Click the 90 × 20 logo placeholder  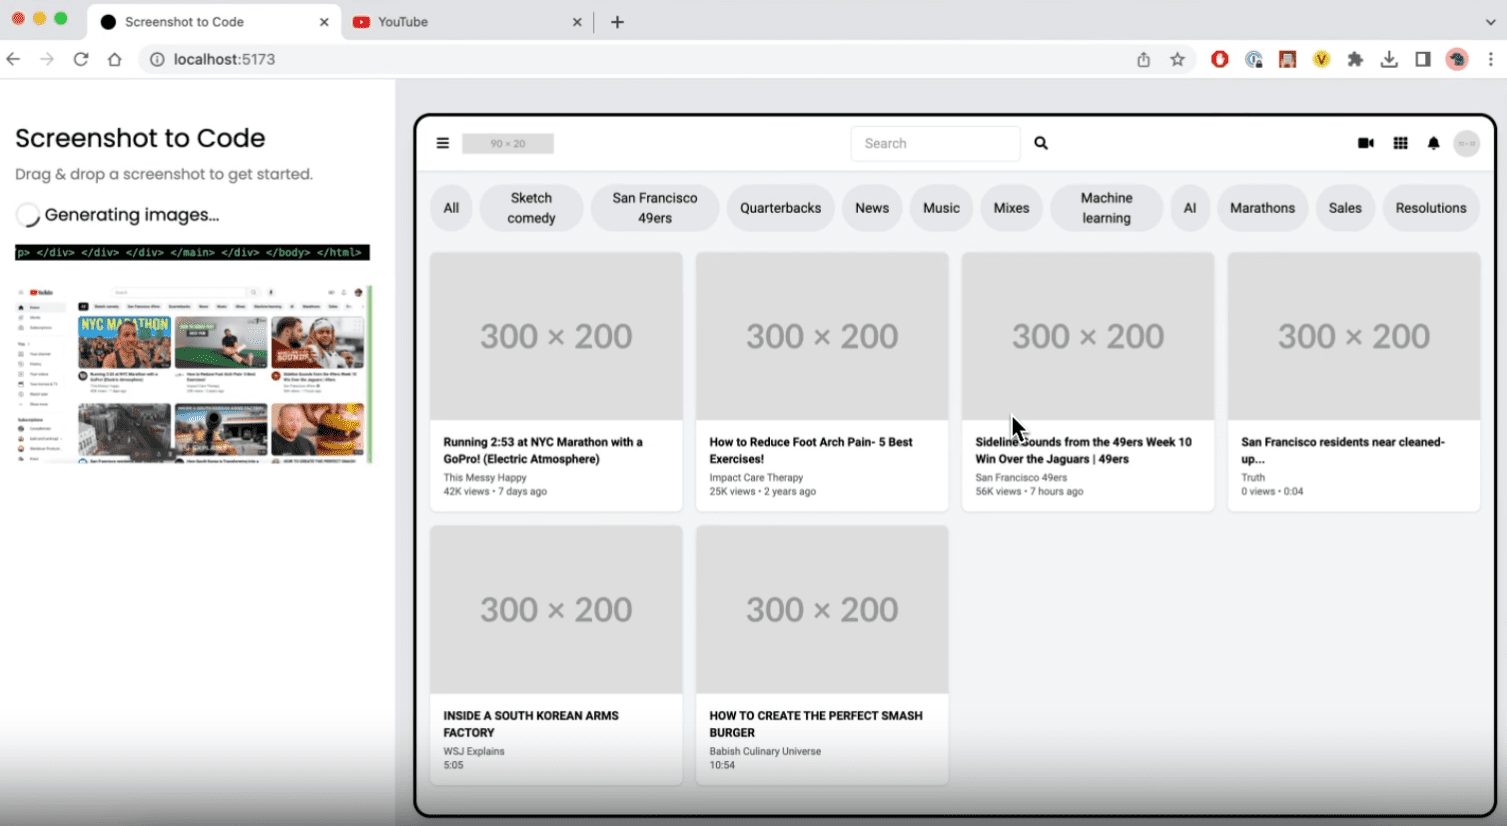point(508,144)
